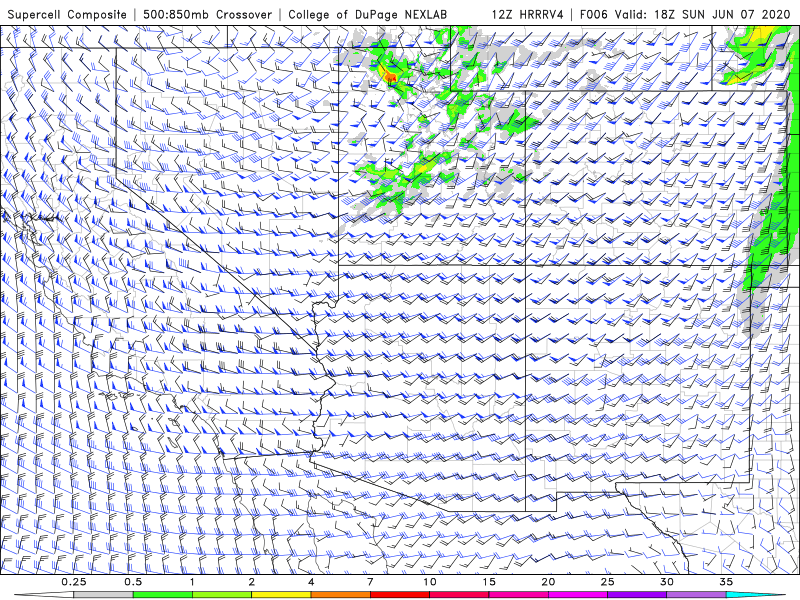The height and width of the screenshot is (600, 800).
Task: Select the bright green 0.5–1 legend swatch
Action: [163, 595]
